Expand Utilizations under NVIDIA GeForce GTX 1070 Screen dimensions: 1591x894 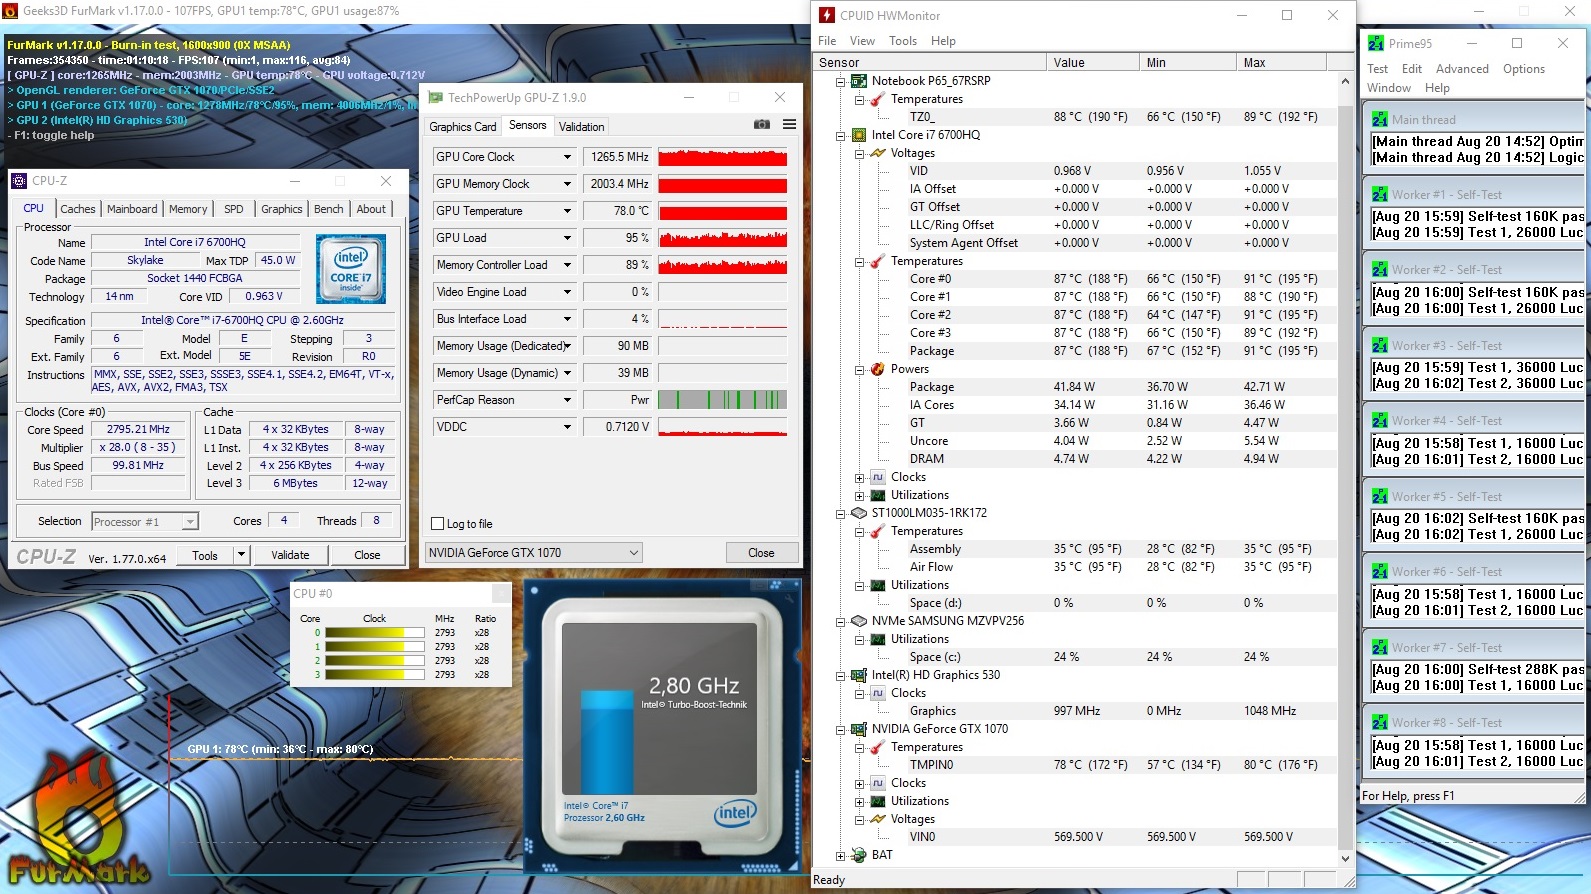click(859, 801)
